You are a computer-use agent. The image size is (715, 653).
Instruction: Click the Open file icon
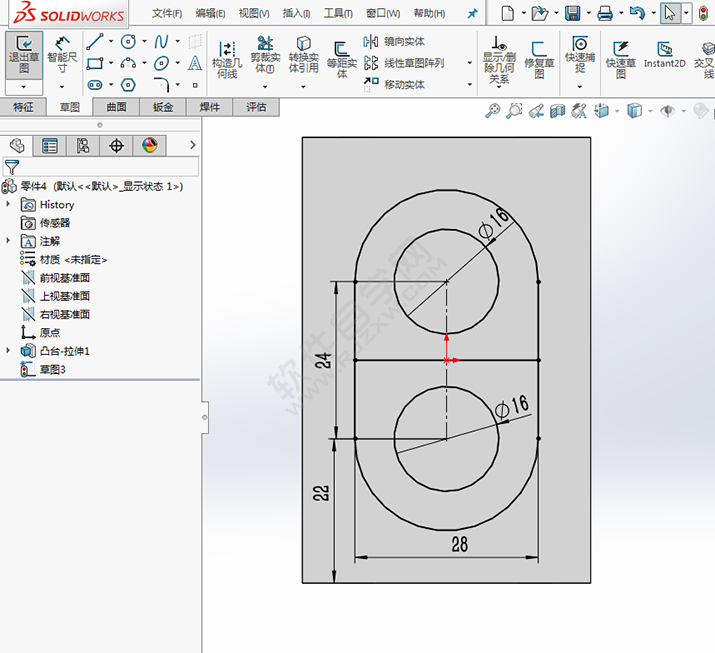coord(540,13)
